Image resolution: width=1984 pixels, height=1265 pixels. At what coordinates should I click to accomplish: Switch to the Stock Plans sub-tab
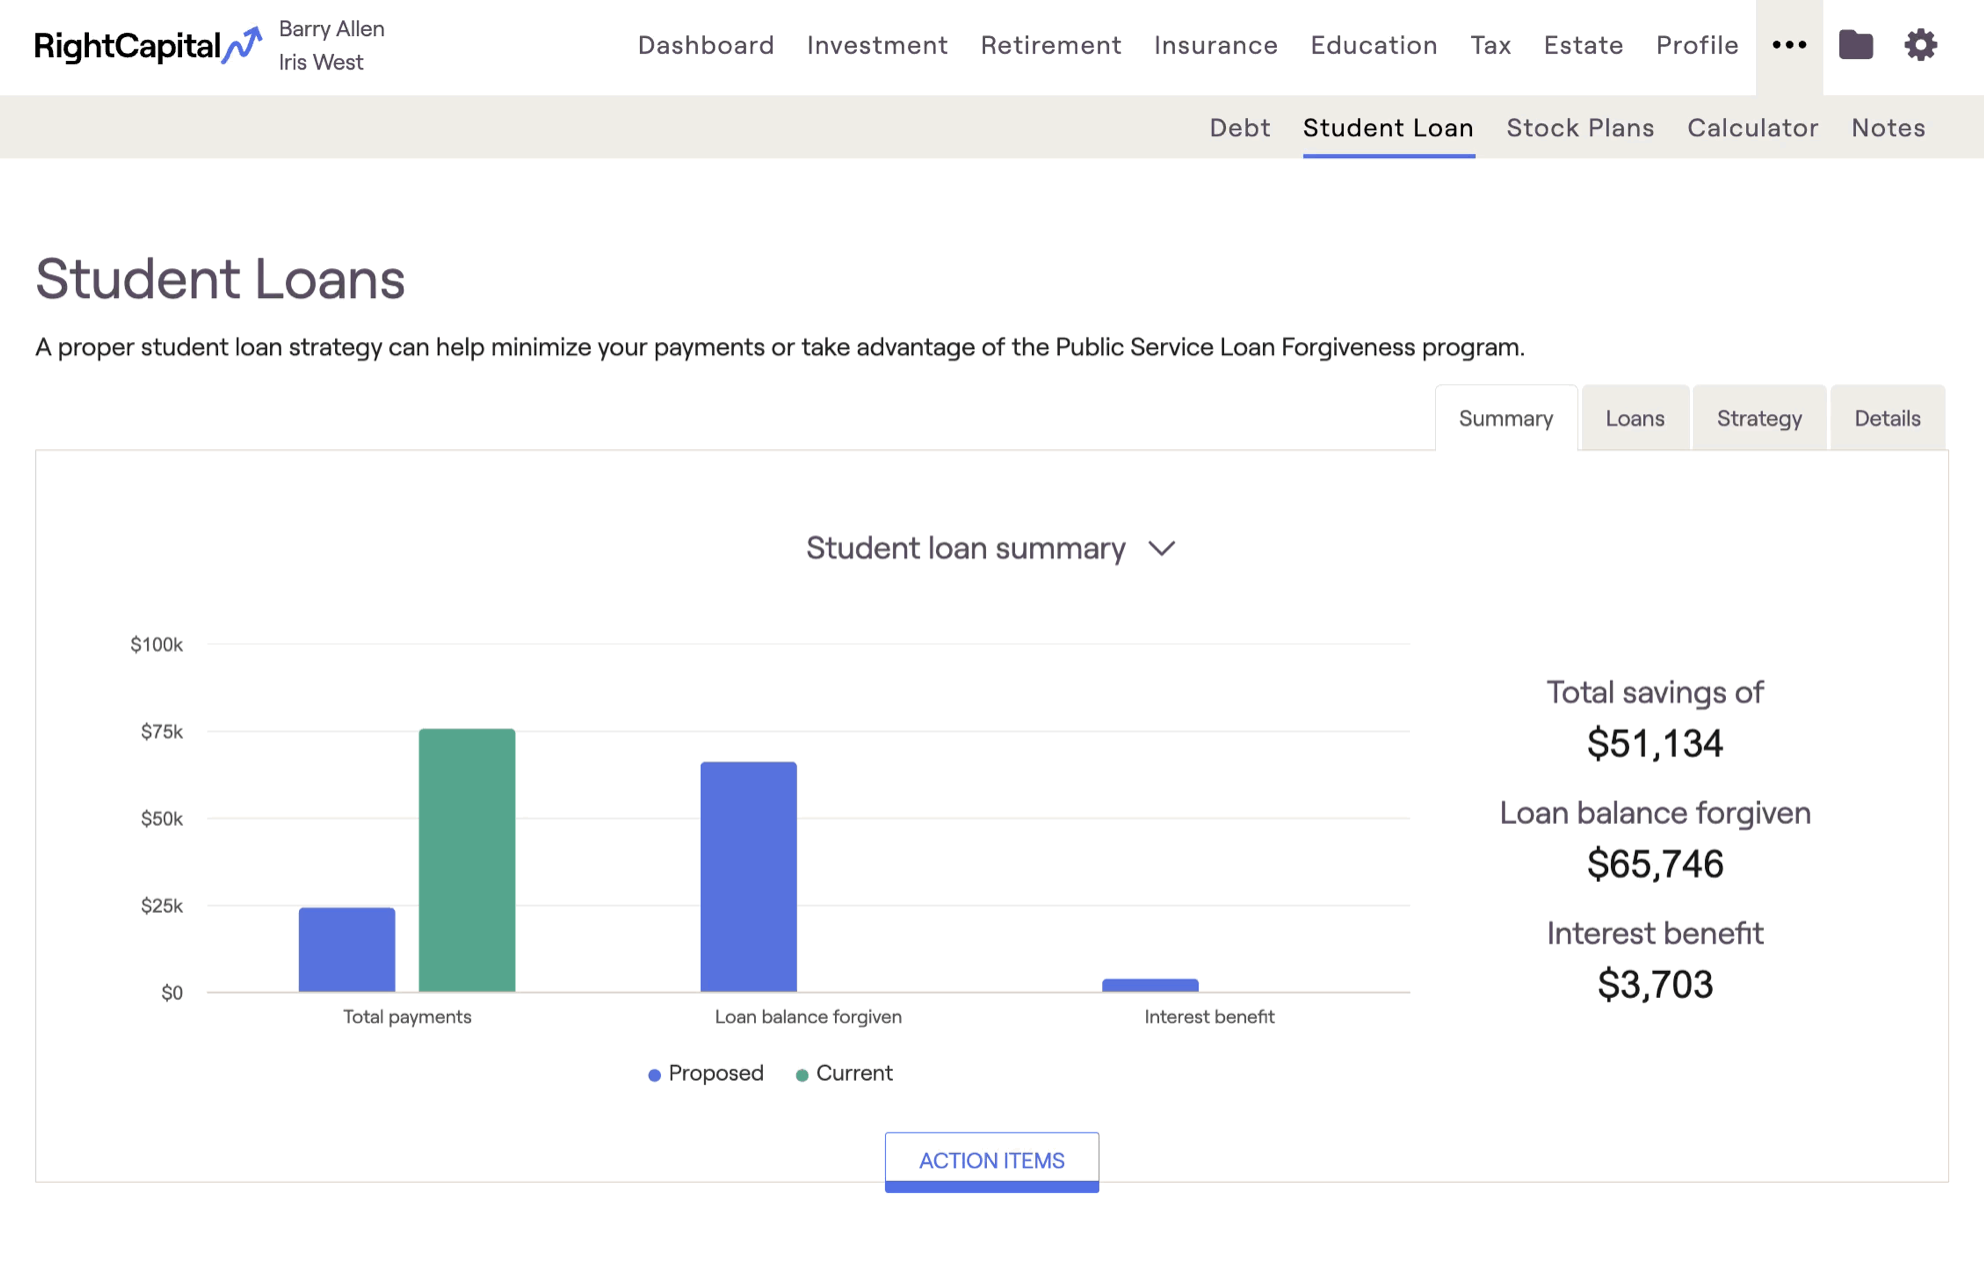[x=1580, y=128]
